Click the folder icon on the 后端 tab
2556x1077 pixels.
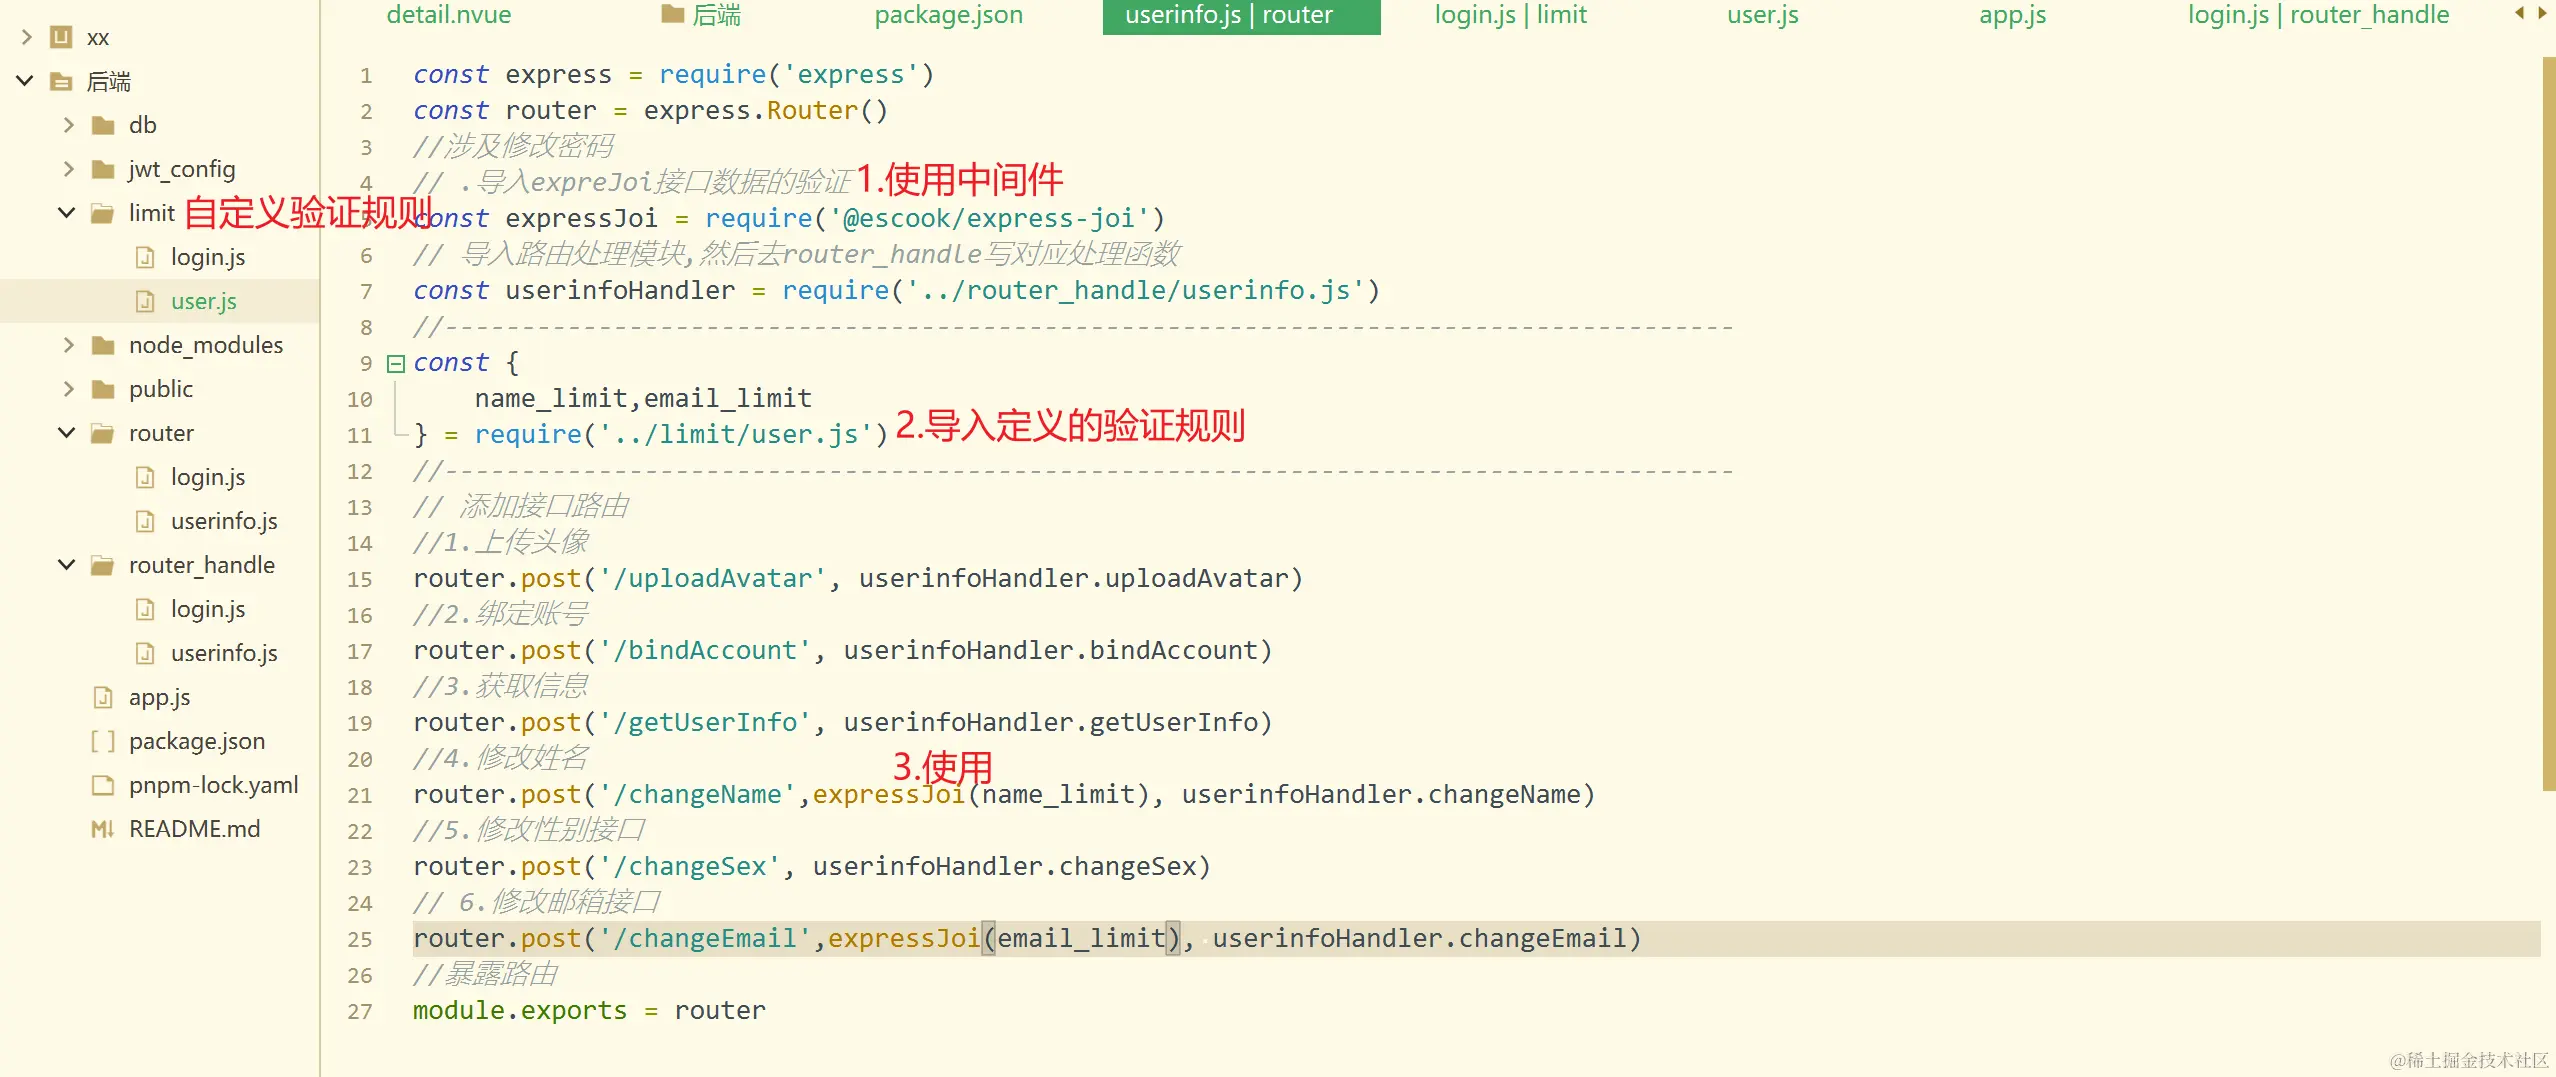click(672, 14)
